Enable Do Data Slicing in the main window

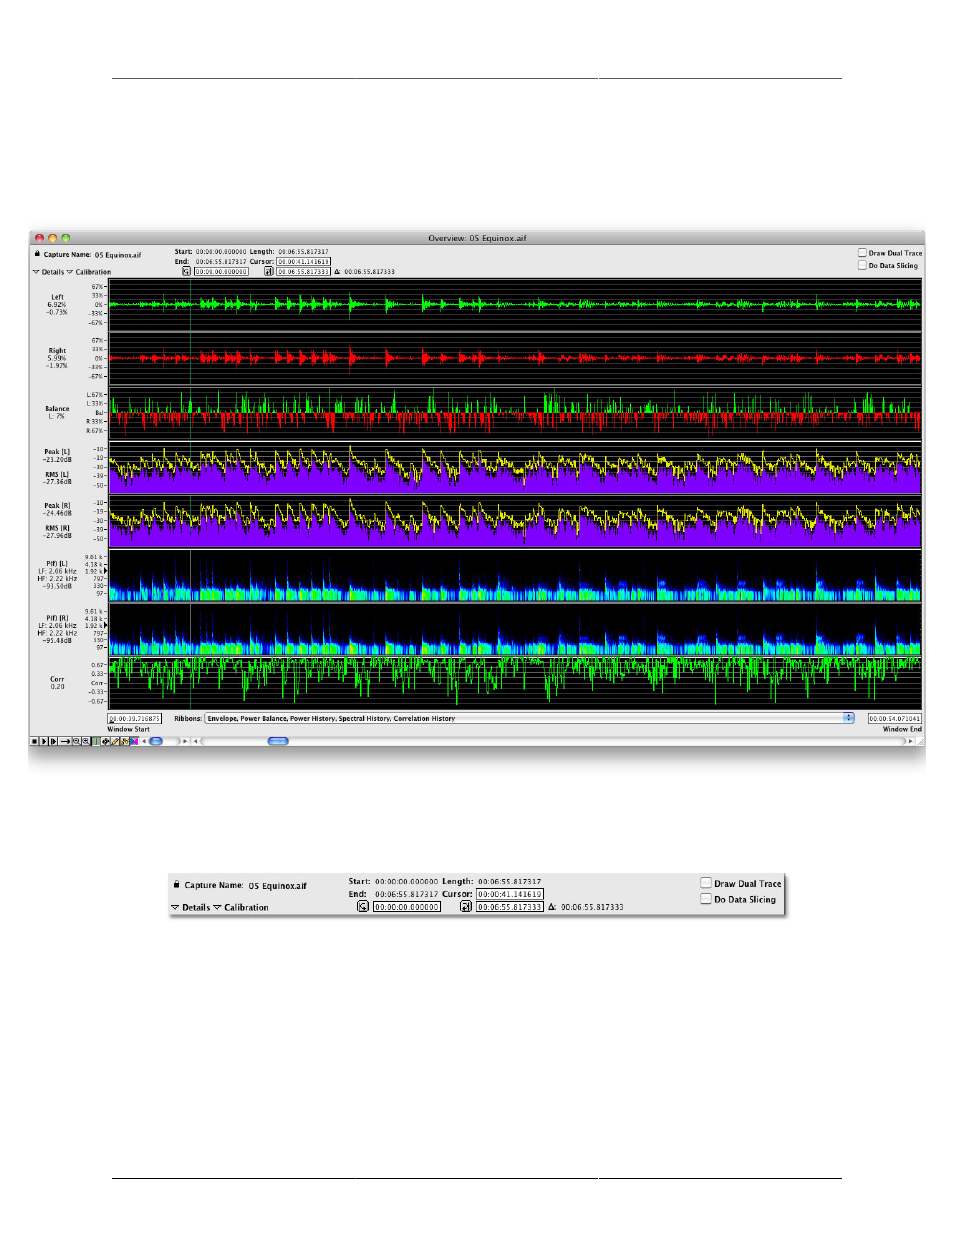pyautogui.click(x=862, y=265)
